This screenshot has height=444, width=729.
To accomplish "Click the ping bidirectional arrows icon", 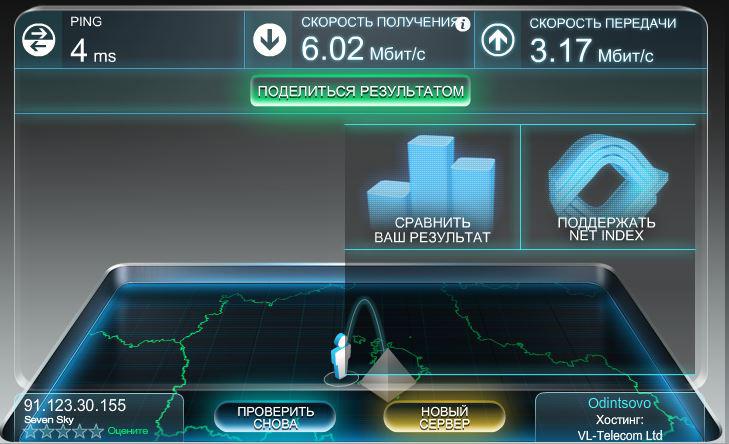I will [x=39, y=40].
